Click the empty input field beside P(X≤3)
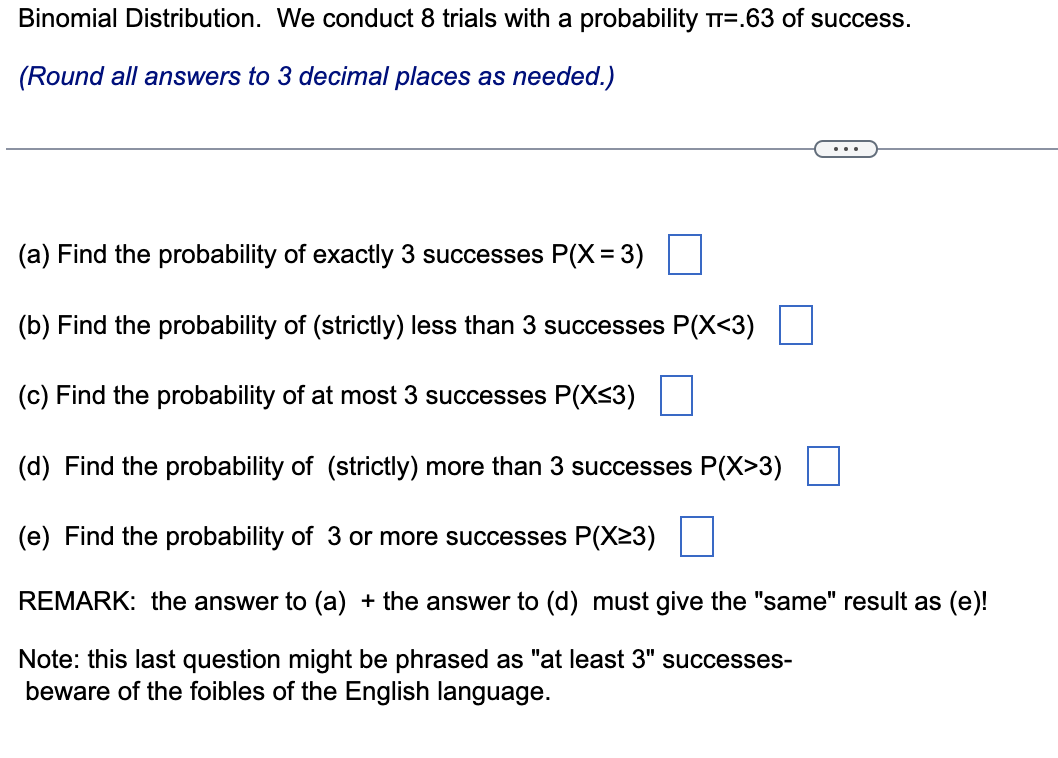 point(677,396)
